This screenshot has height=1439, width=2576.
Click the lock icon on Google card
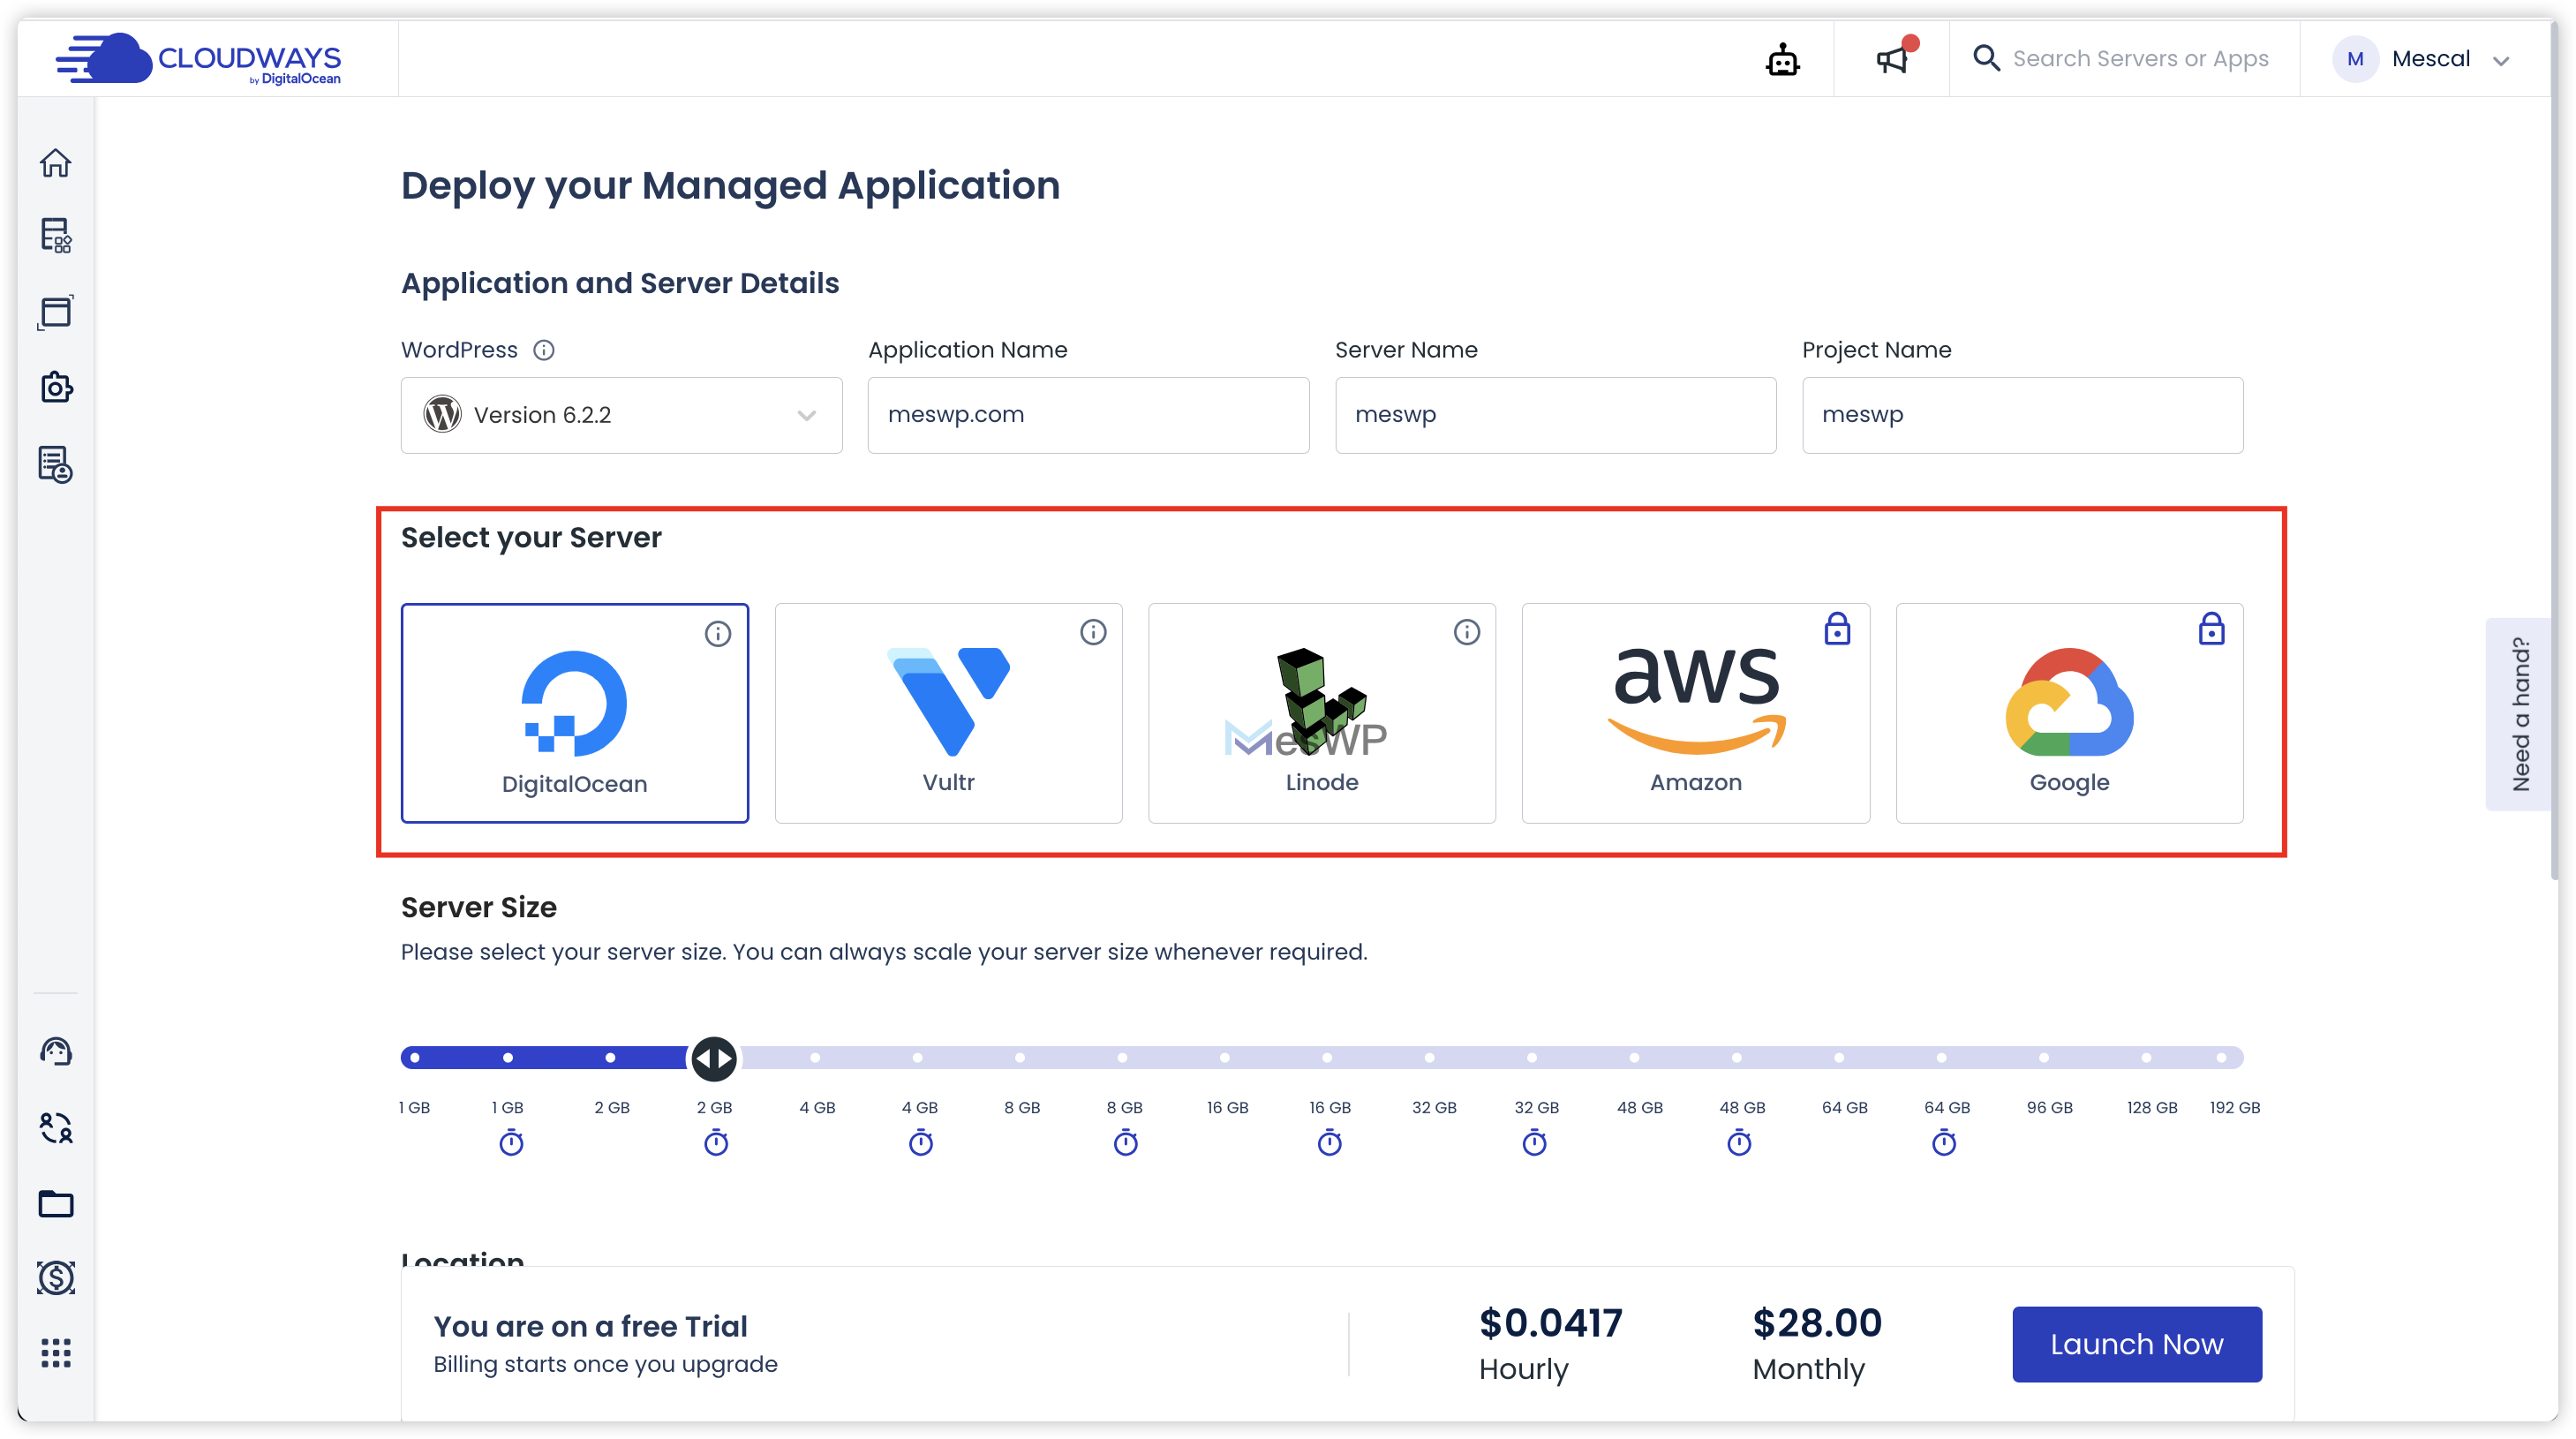[2211, 629]
